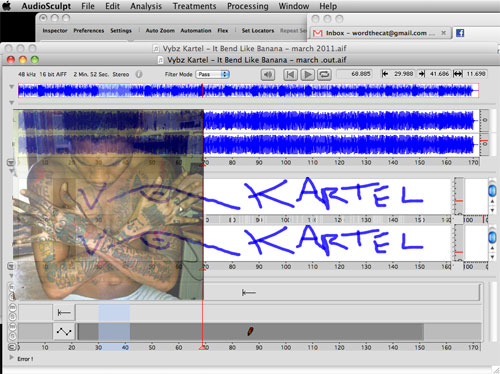Open the Apple menu
500x374 pixels.
[7, 6]
